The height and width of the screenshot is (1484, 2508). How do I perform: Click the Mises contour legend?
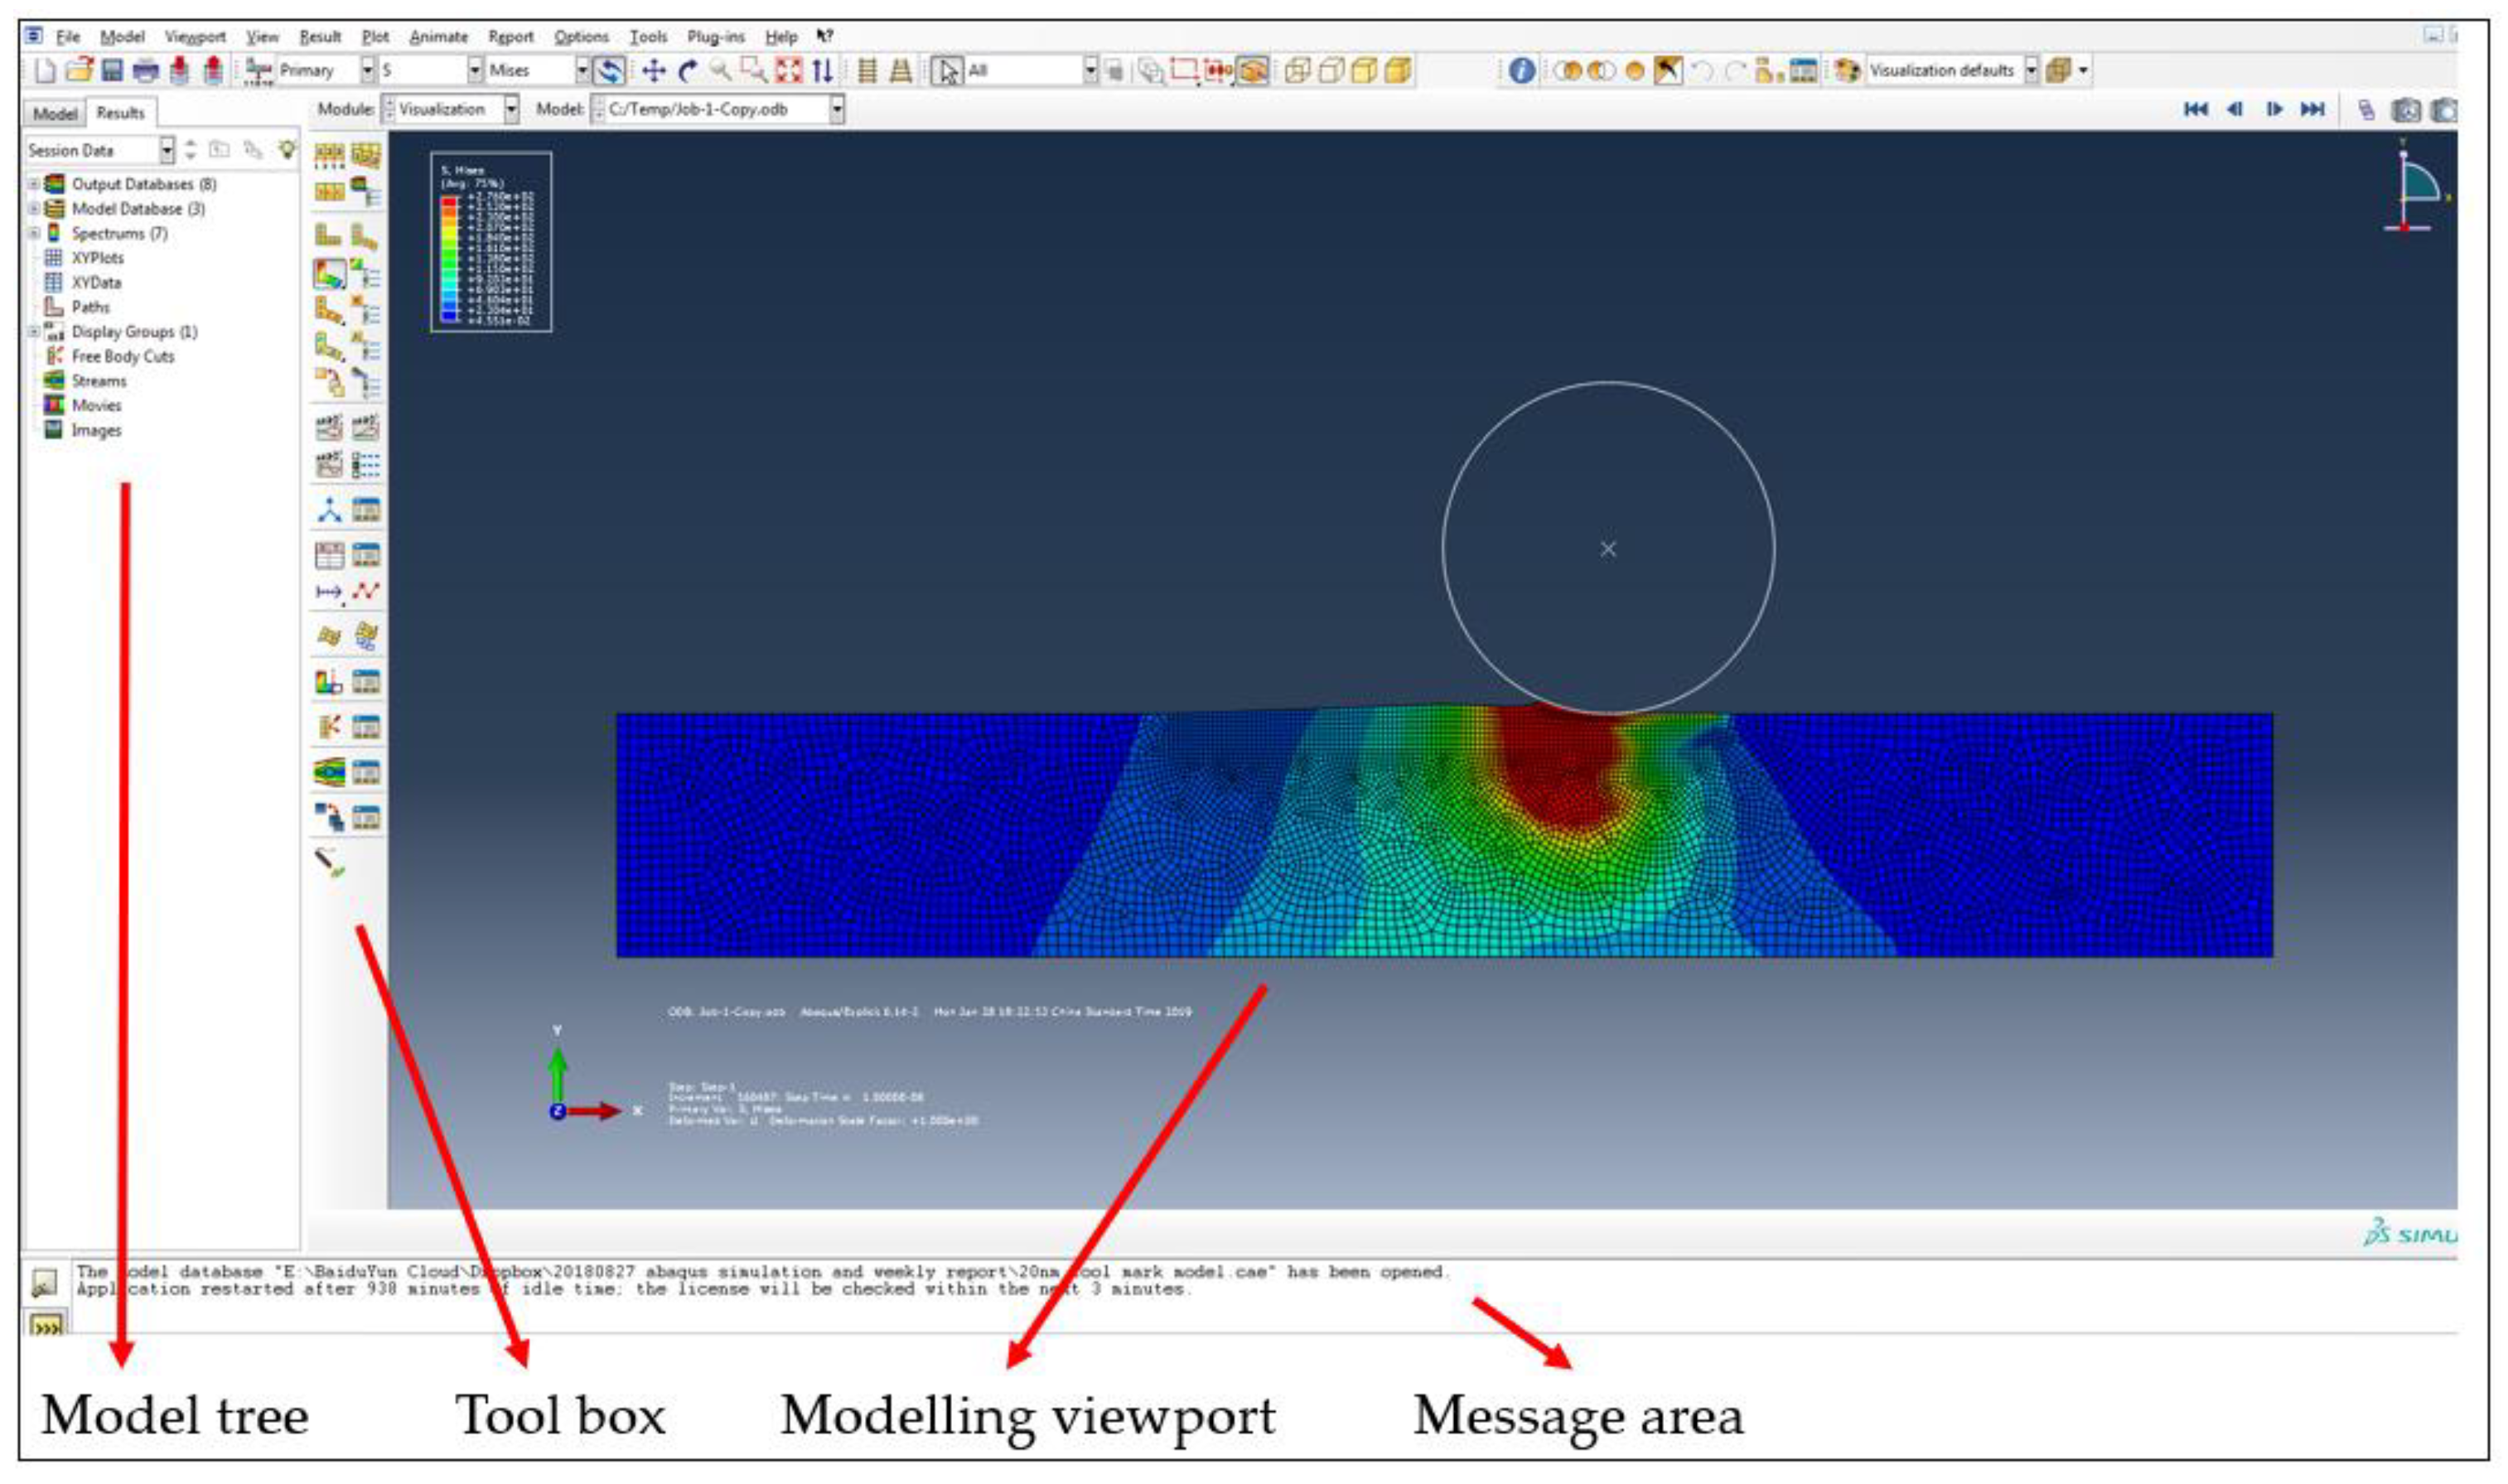point(490,241)
